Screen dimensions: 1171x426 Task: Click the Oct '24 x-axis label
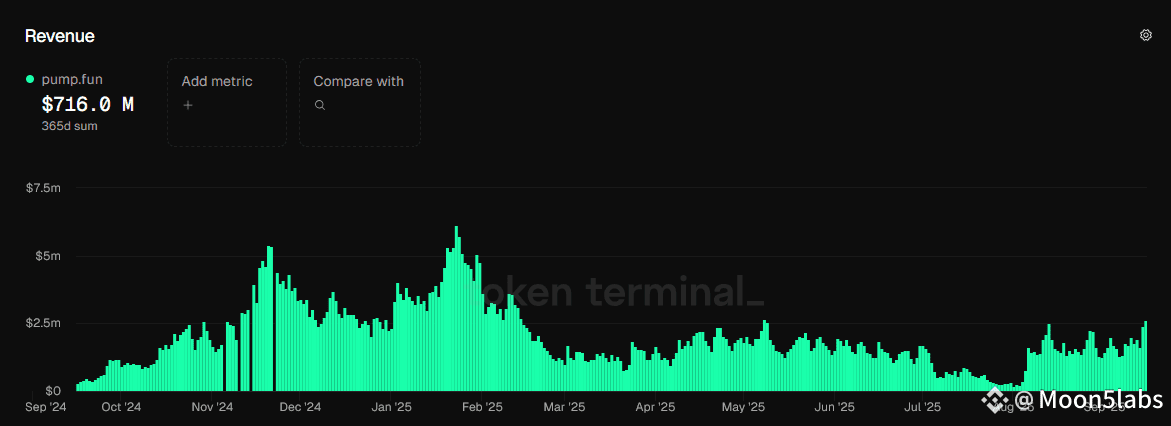coord(121,407)
